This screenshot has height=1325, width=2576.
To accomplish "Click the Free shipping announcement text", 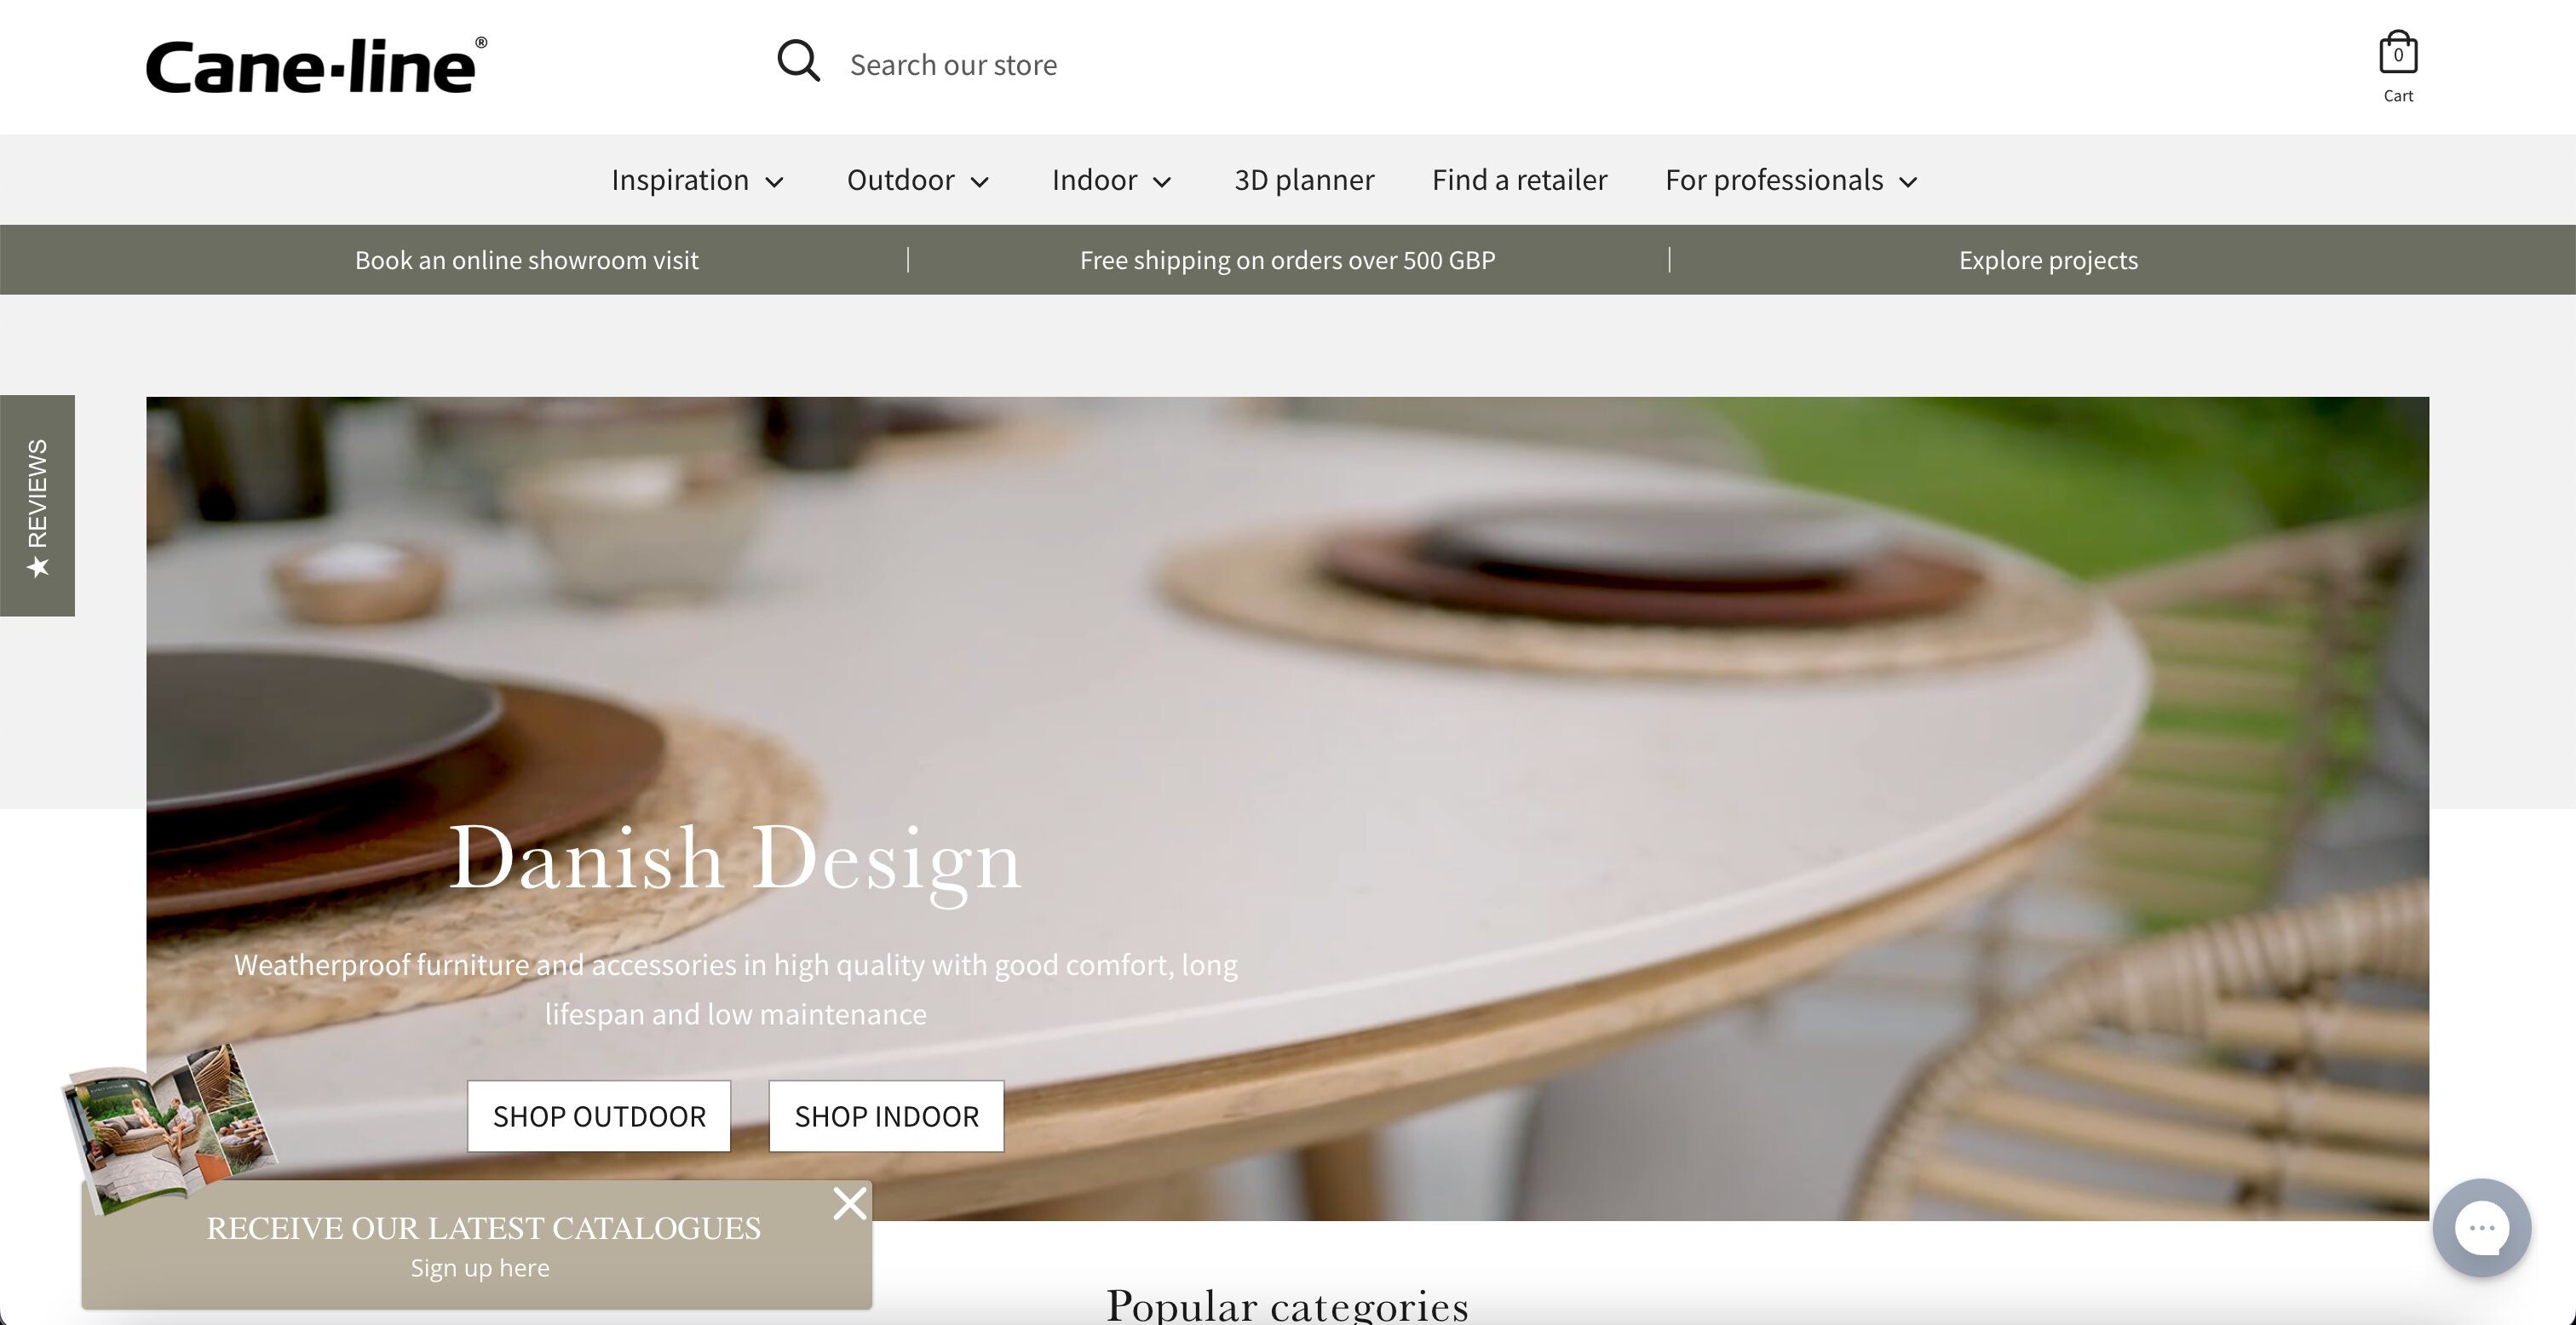I will (x=1287, y=260).
